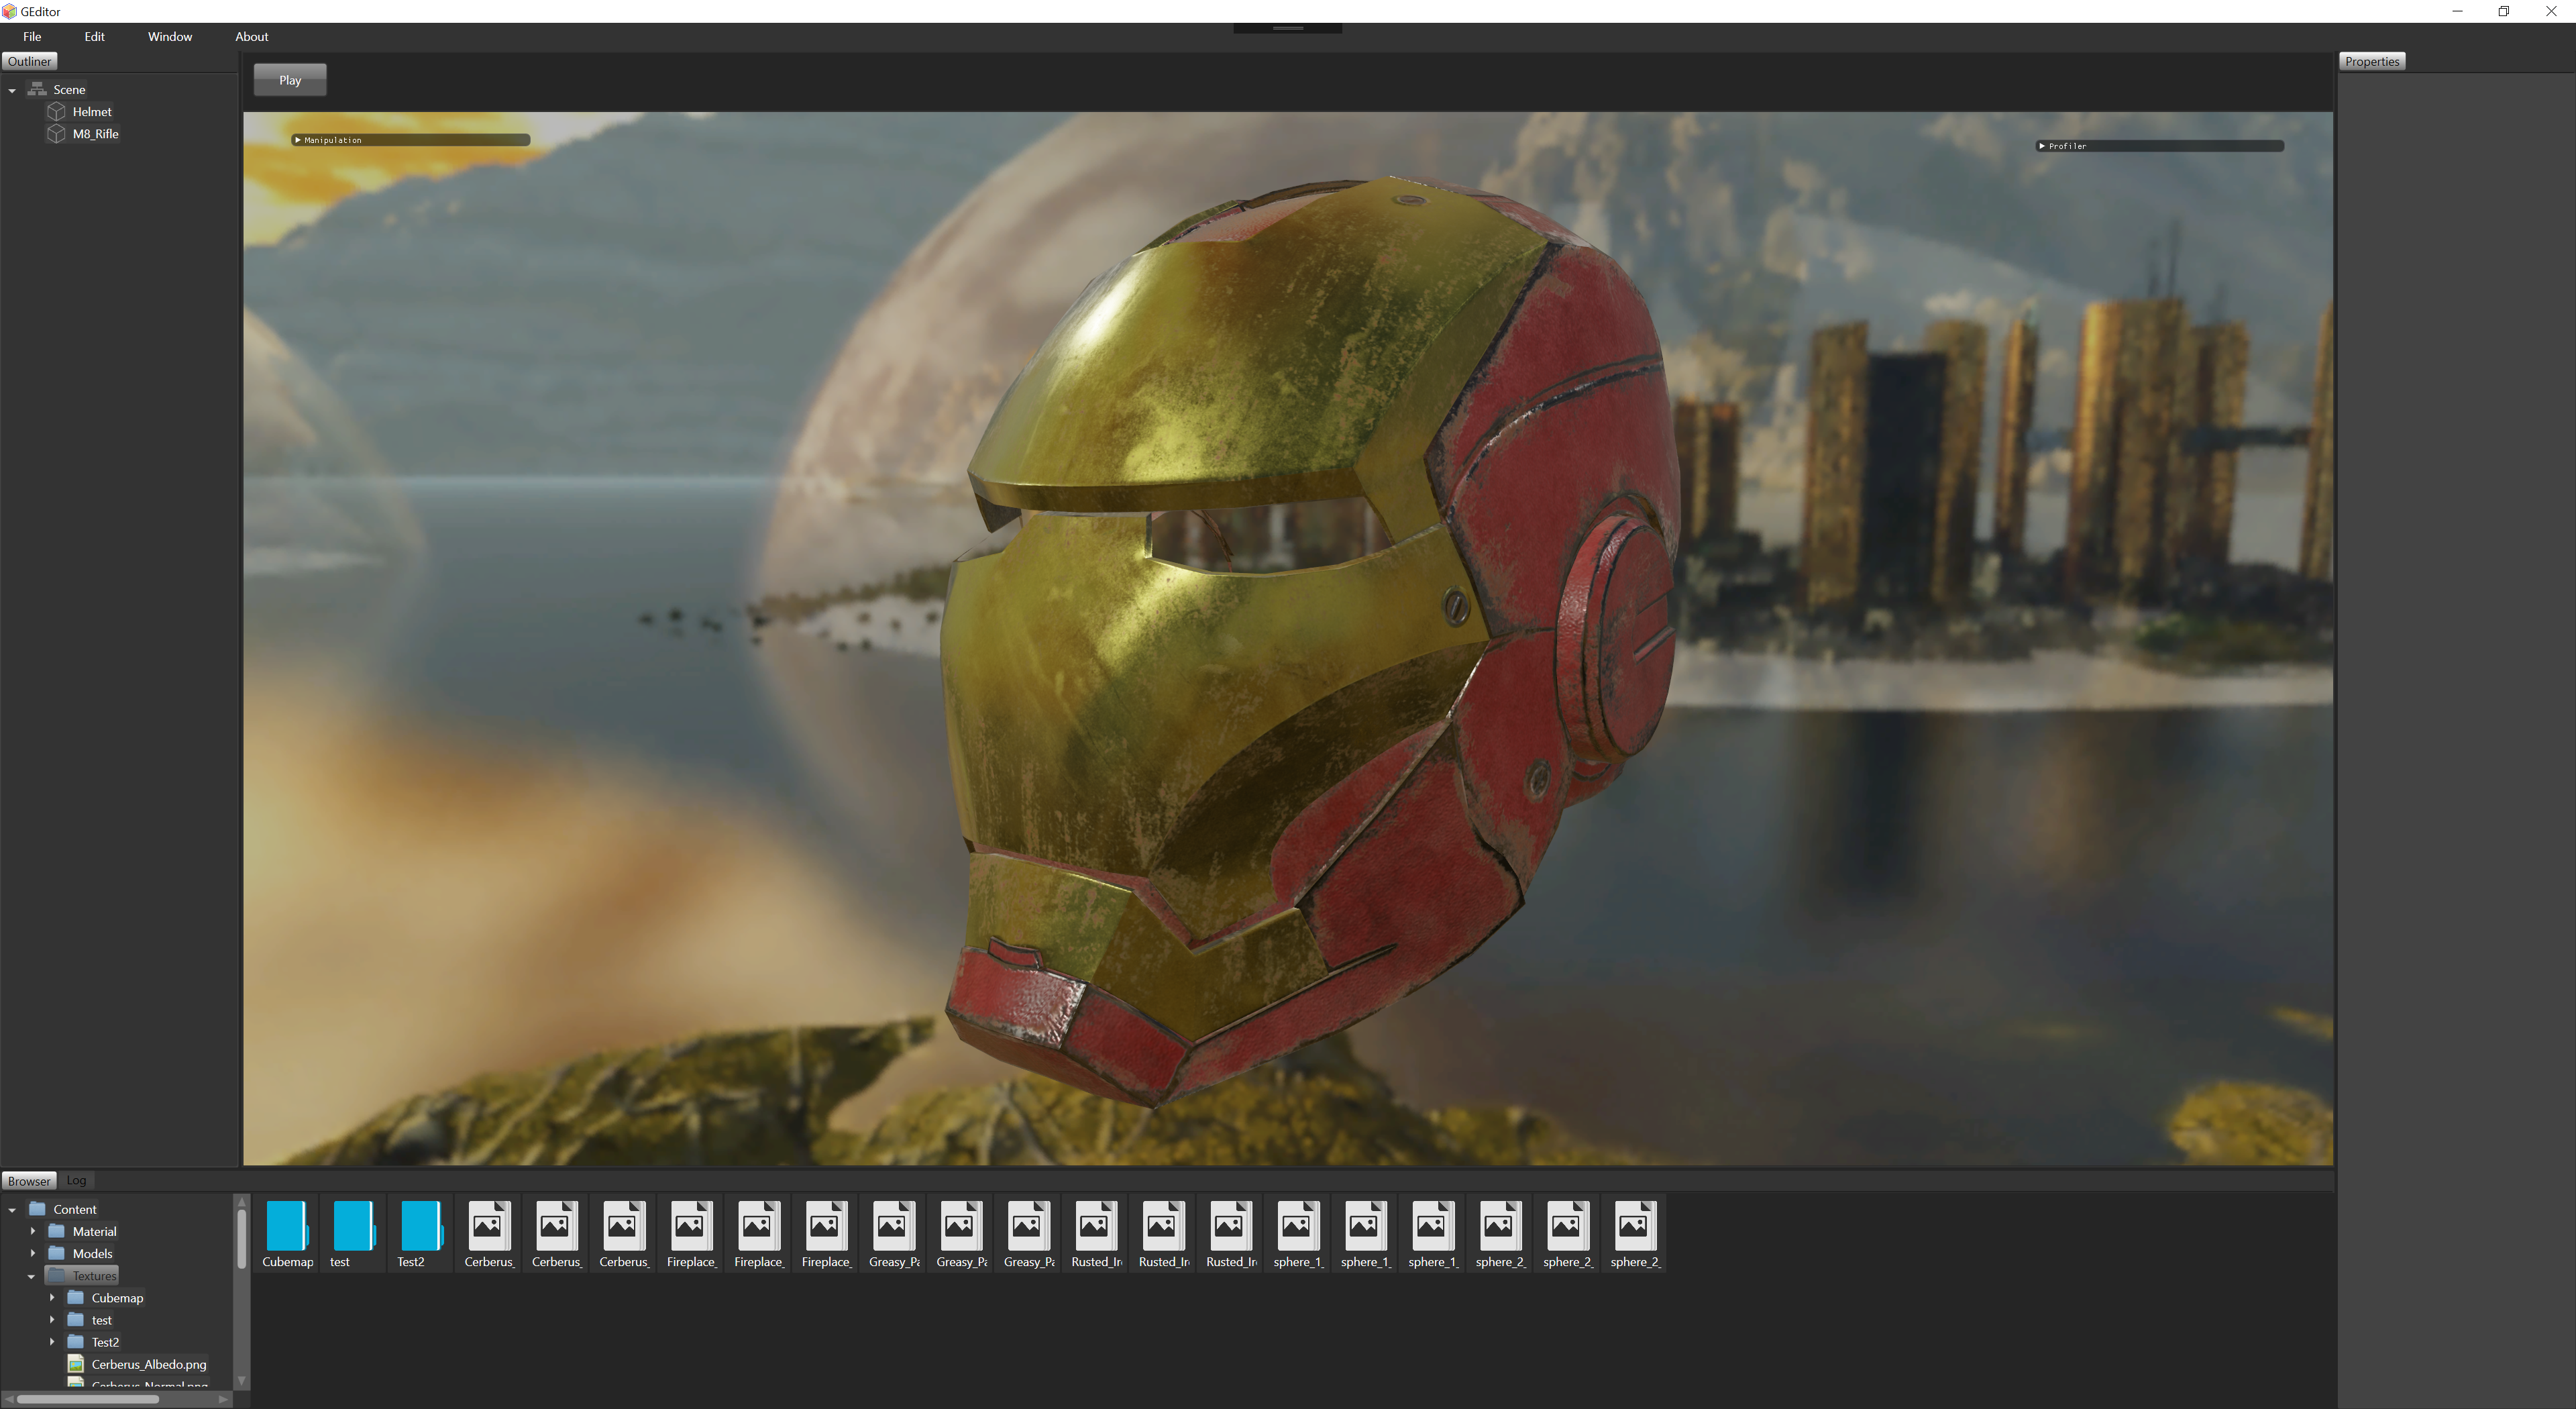The width and height of the screenshot is (2576, 1409).
Task: Collapse the Scene tree node arrow
Action: [12, 90]
